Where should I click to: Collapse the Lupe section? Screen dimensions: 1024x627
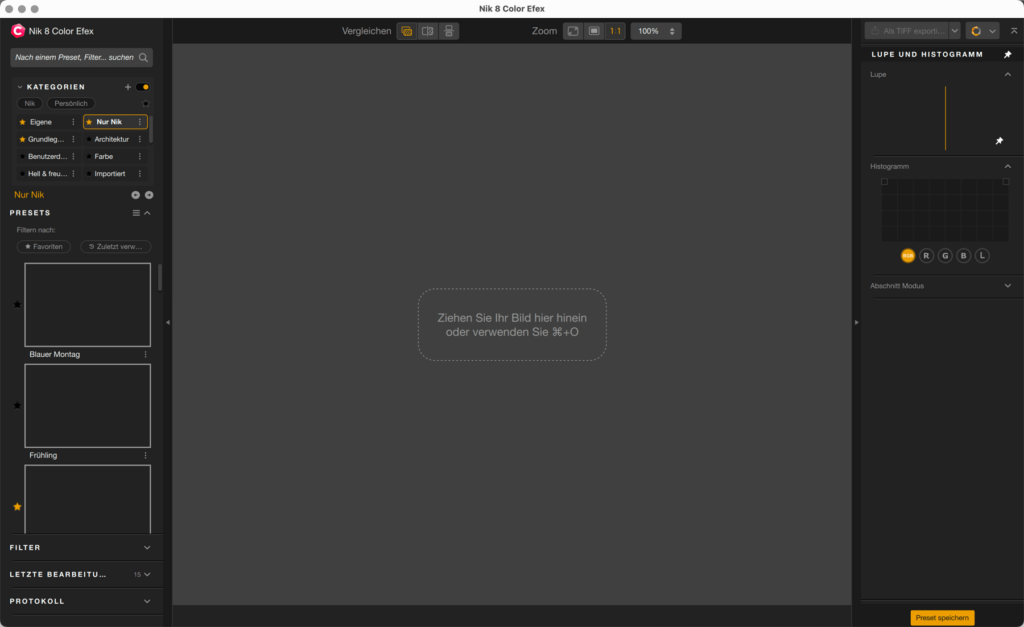[x=1008, y=74]
